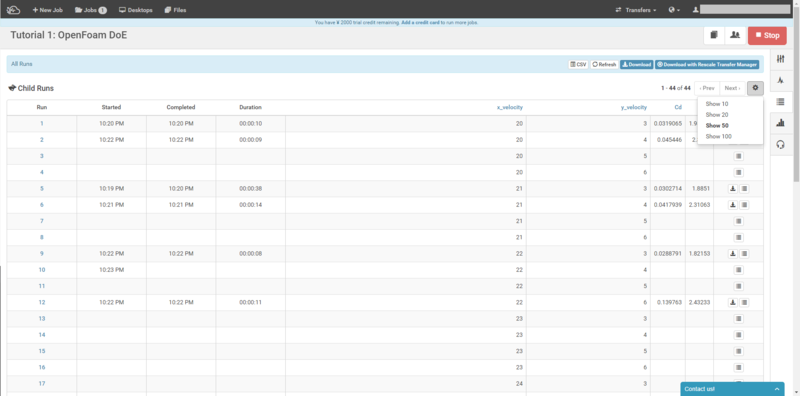This screenshot has width=800, height=396.
Task: Toggle the page size gear dropdown
Action: pos(755,88)
